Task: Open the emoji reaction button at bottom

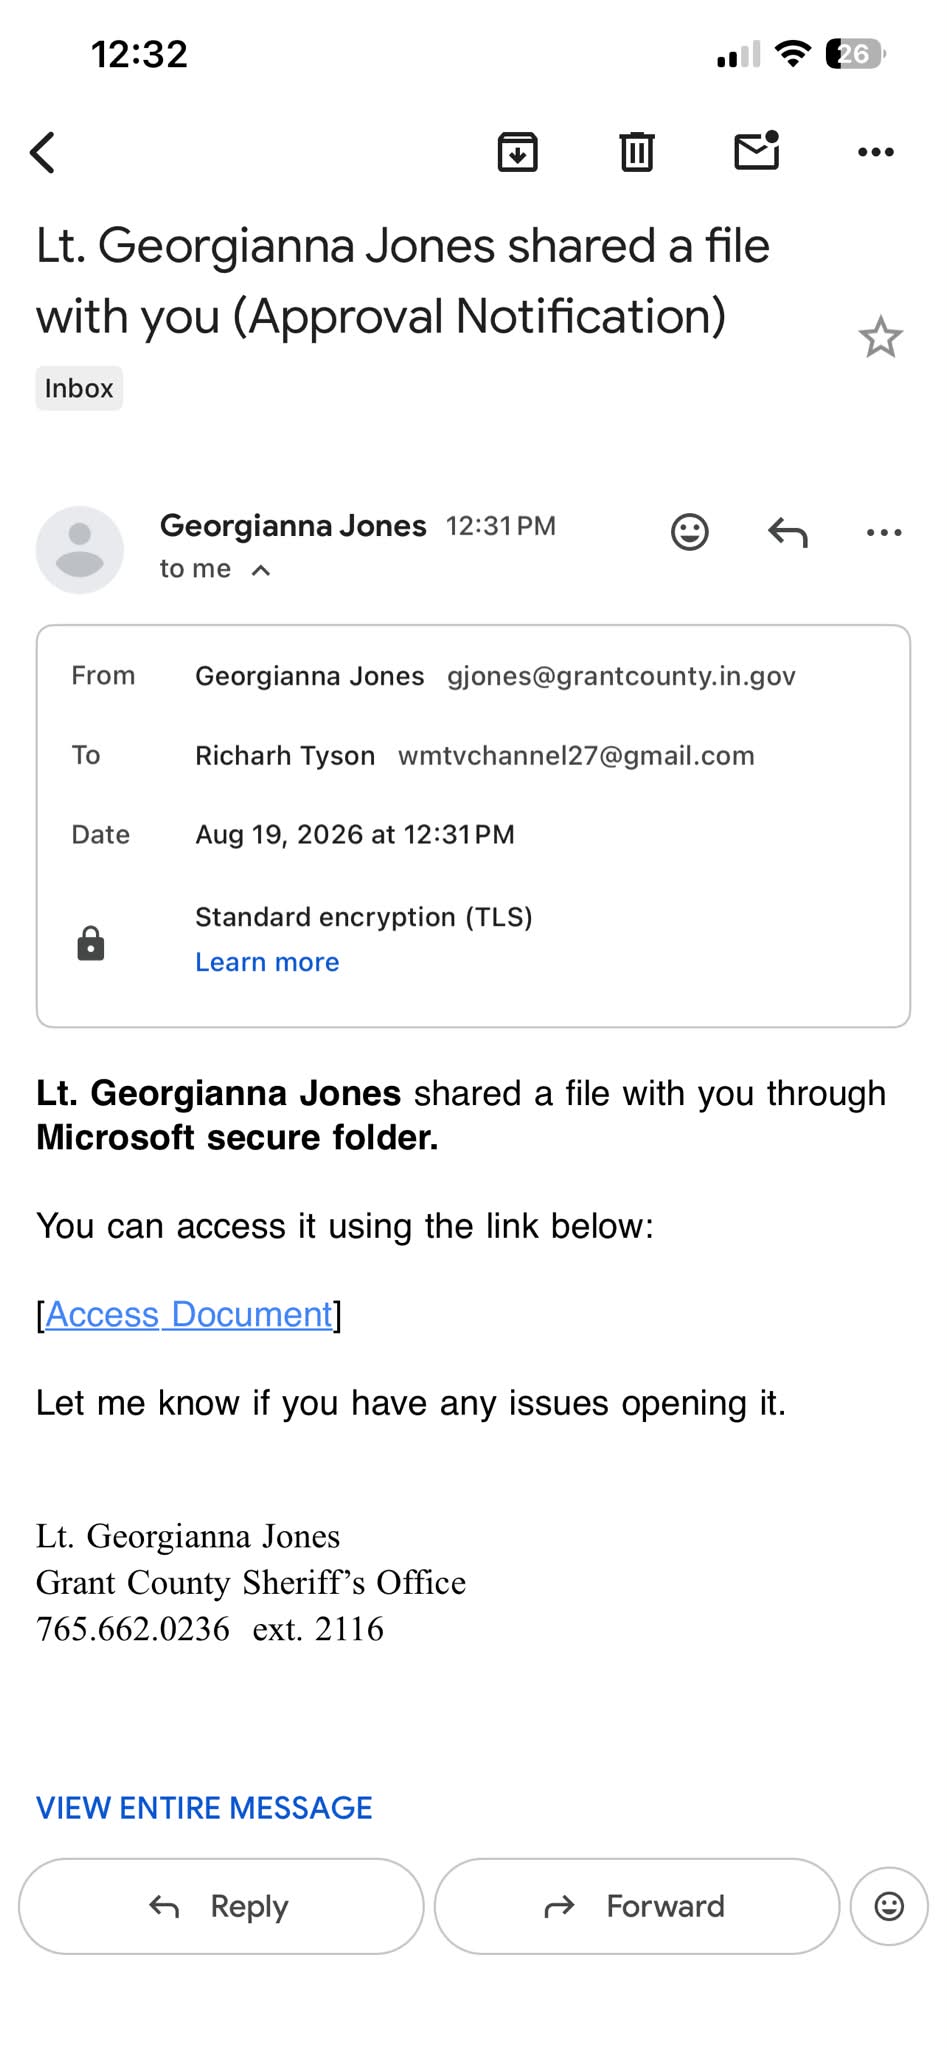Action: 889,1906
